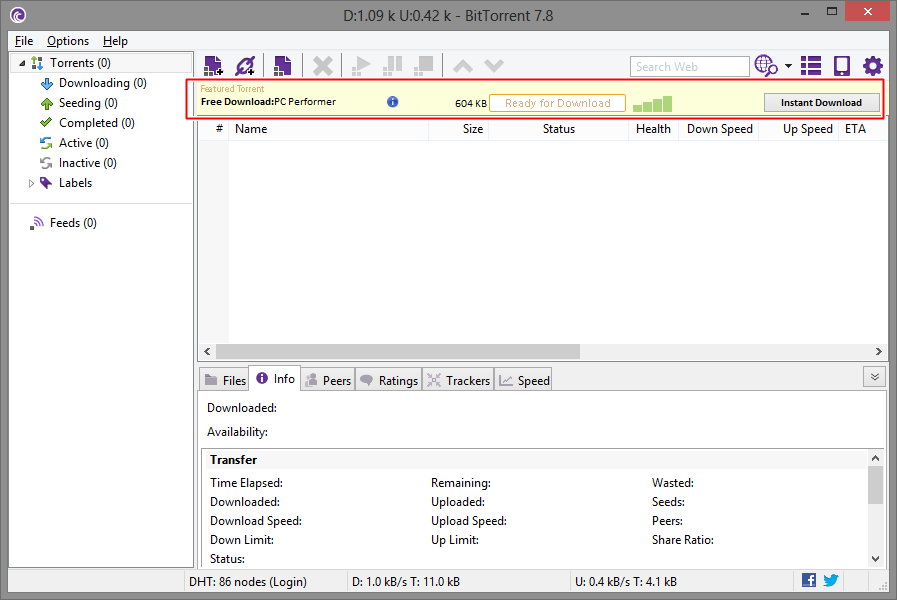Click the Remove torrent X icon
This screenshot has width=897, height=600.
[323, 66]
